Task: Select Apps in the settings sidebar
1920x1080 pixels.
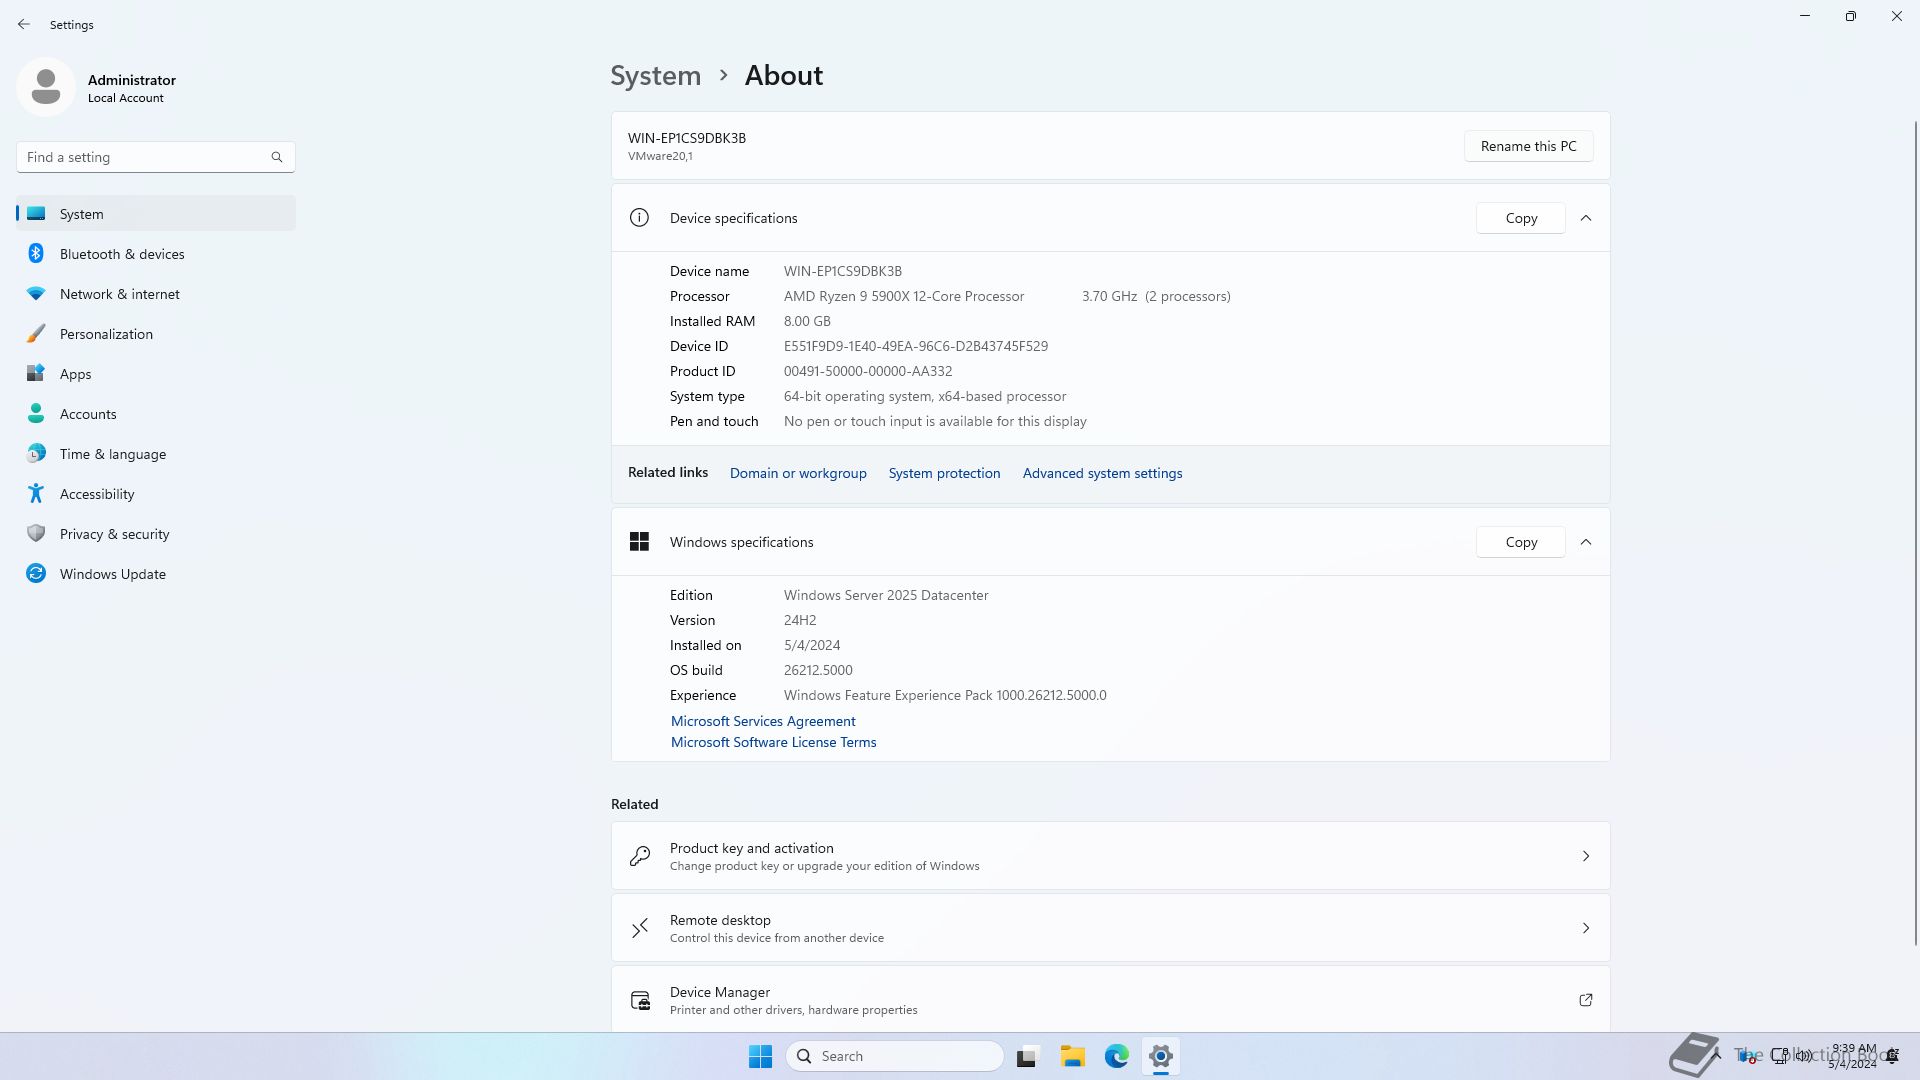Action: [x=75, y=374]
